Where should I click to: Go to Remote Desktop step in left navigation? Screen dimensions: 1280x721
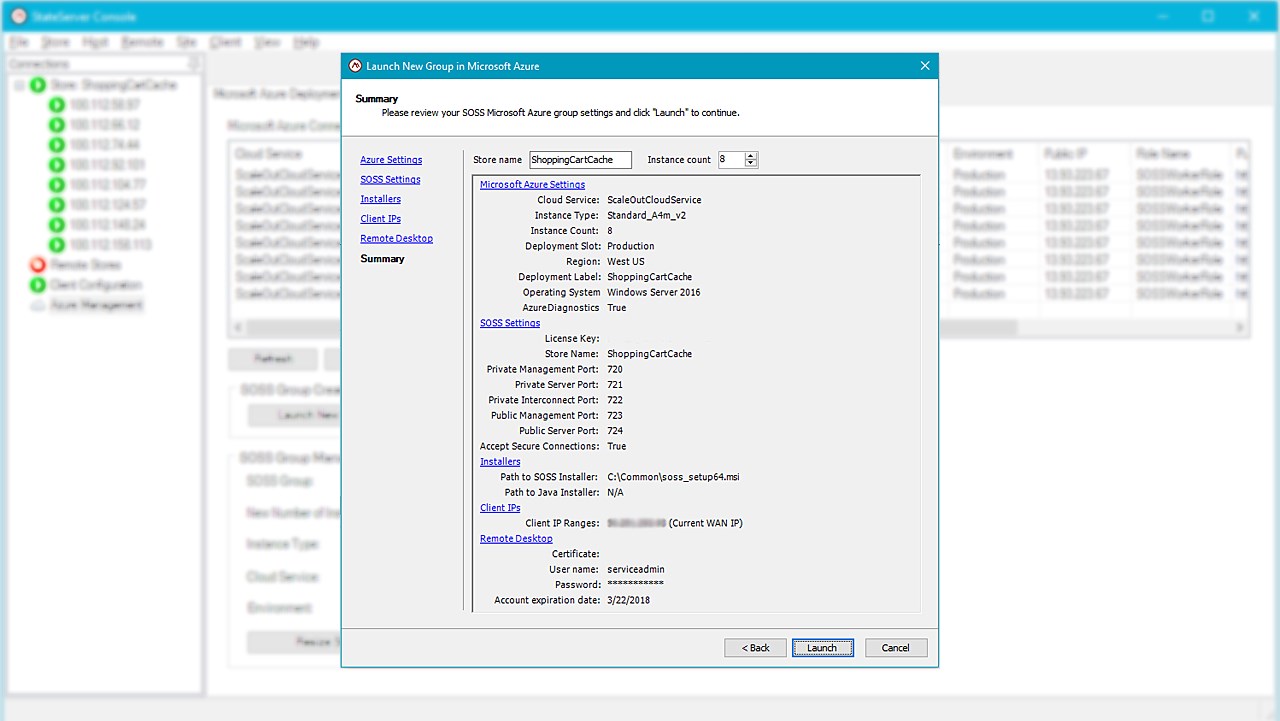tap(396, 239)
